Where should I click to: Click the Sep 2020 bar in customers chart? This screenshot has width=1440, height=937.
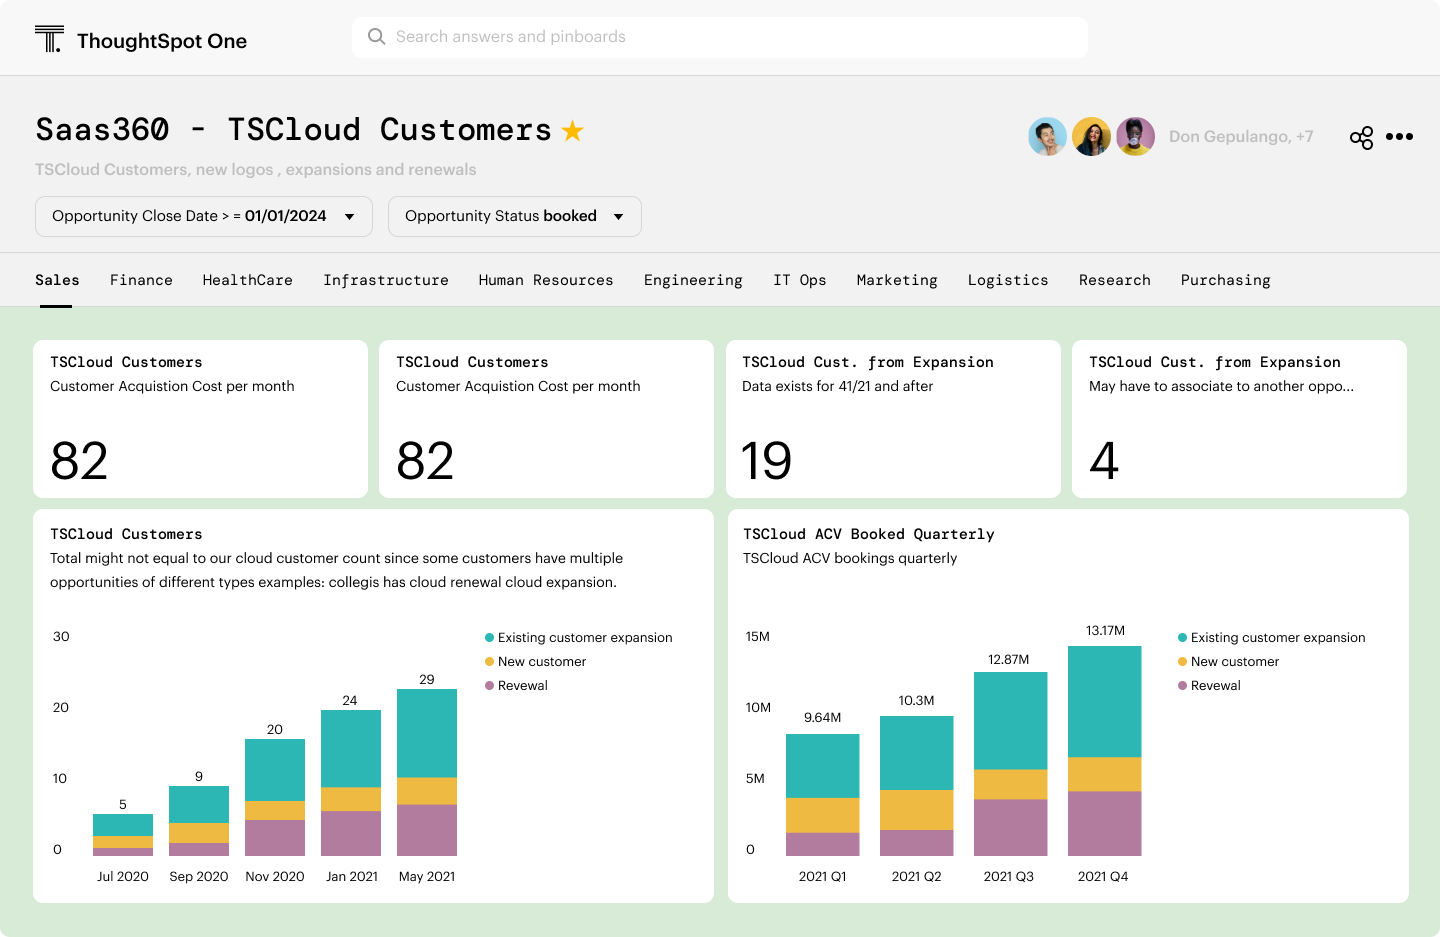click(199, 821)
